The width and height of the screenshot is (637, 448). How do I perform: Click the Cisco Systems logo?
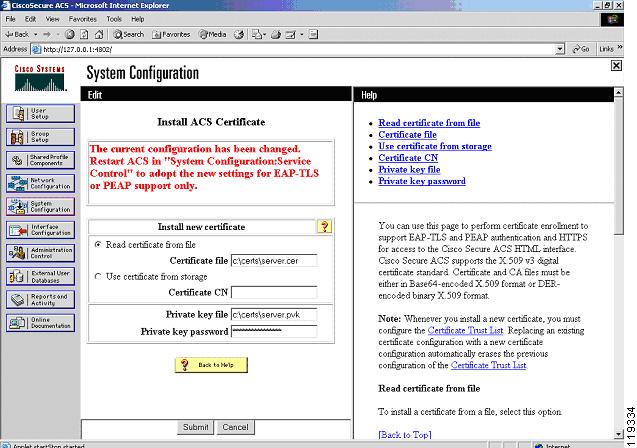(40, 78)
